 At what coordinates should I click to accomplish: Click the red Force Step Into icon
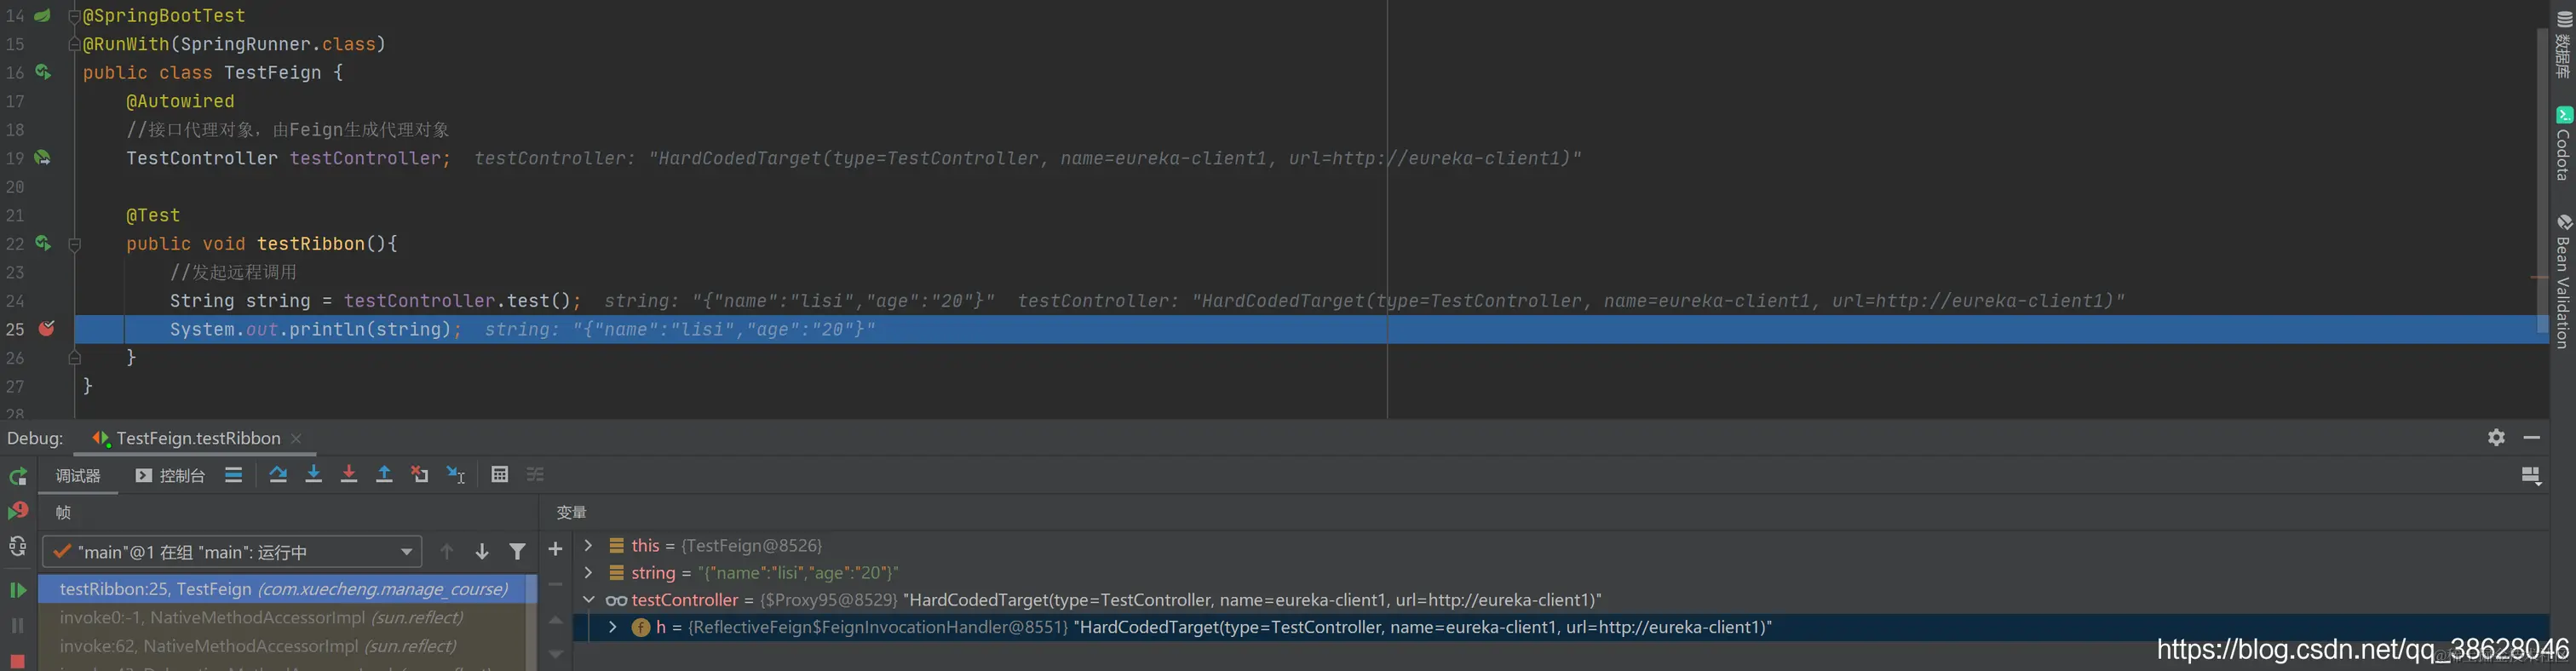click(348, 475)
